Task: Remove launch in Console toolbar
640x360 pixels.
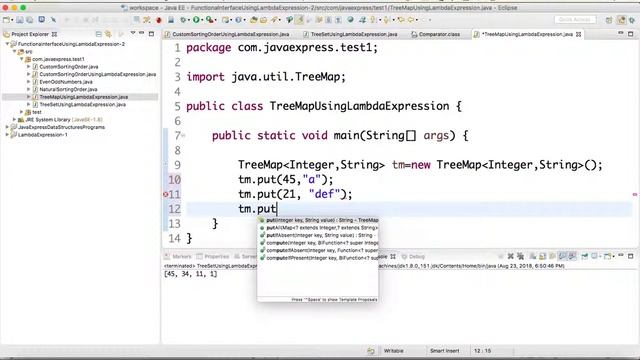Action: coord(511,256)
